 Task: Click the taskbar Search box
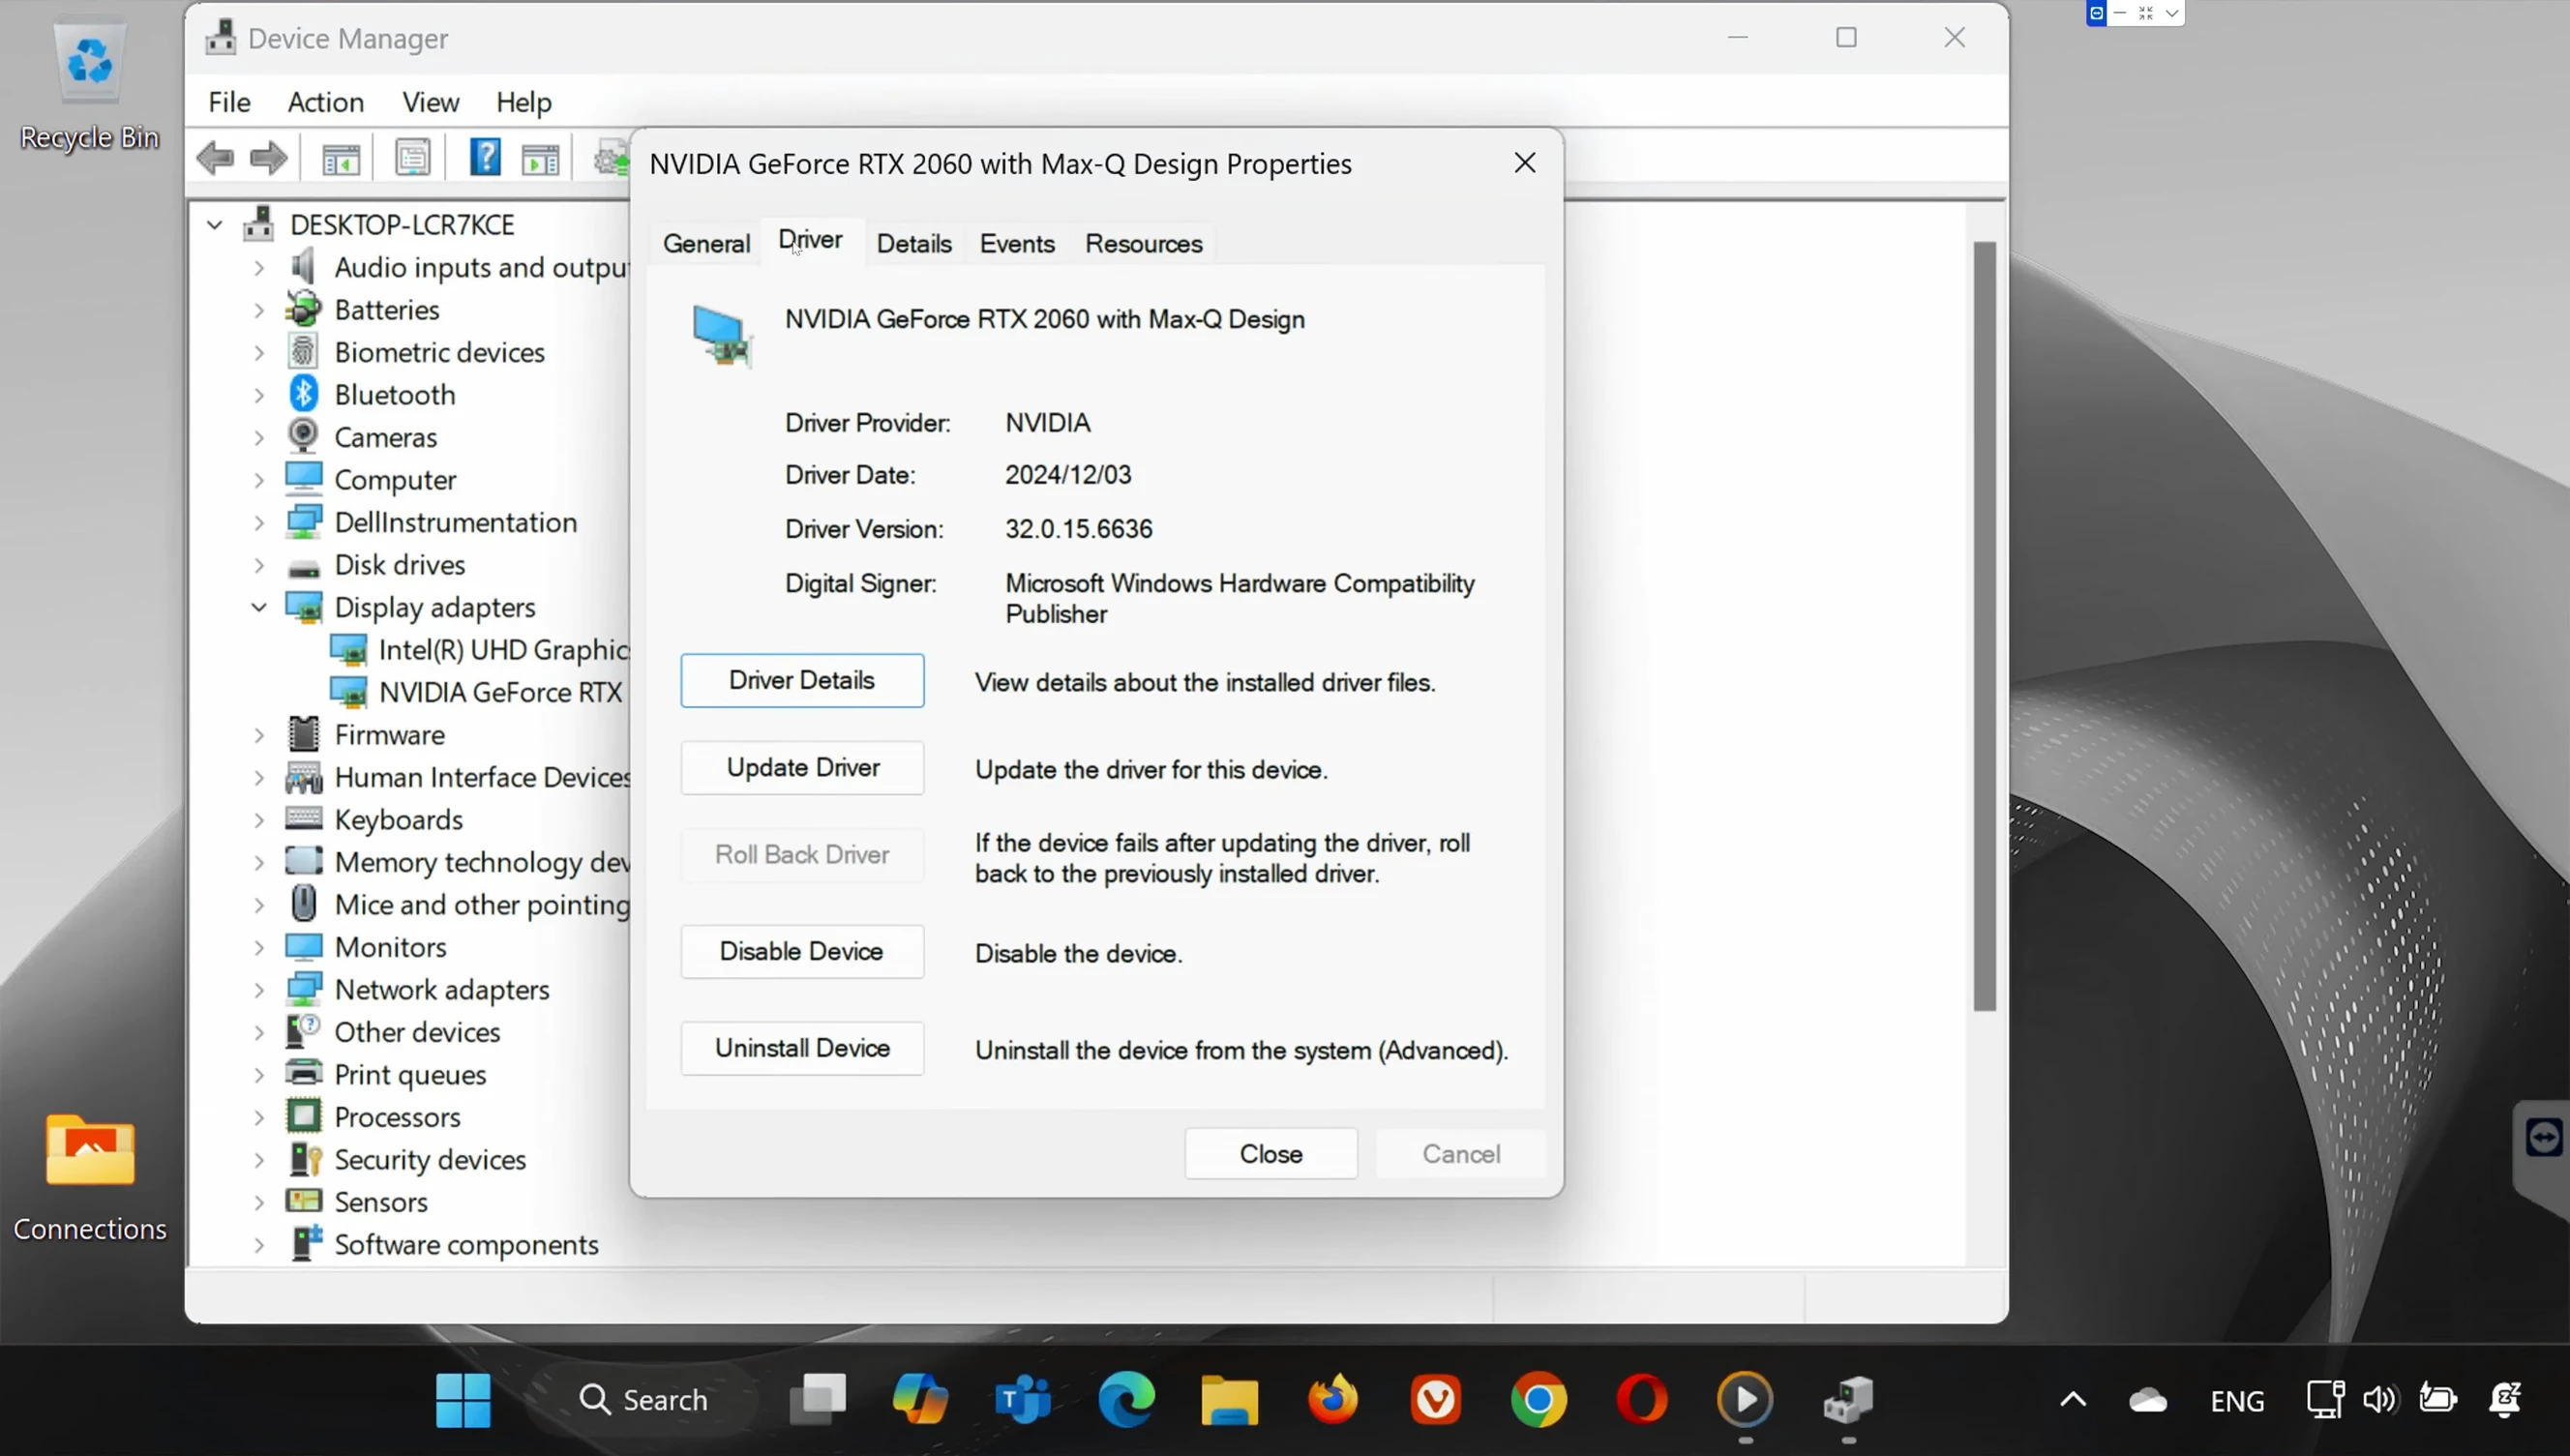(x=643, y=1400)
